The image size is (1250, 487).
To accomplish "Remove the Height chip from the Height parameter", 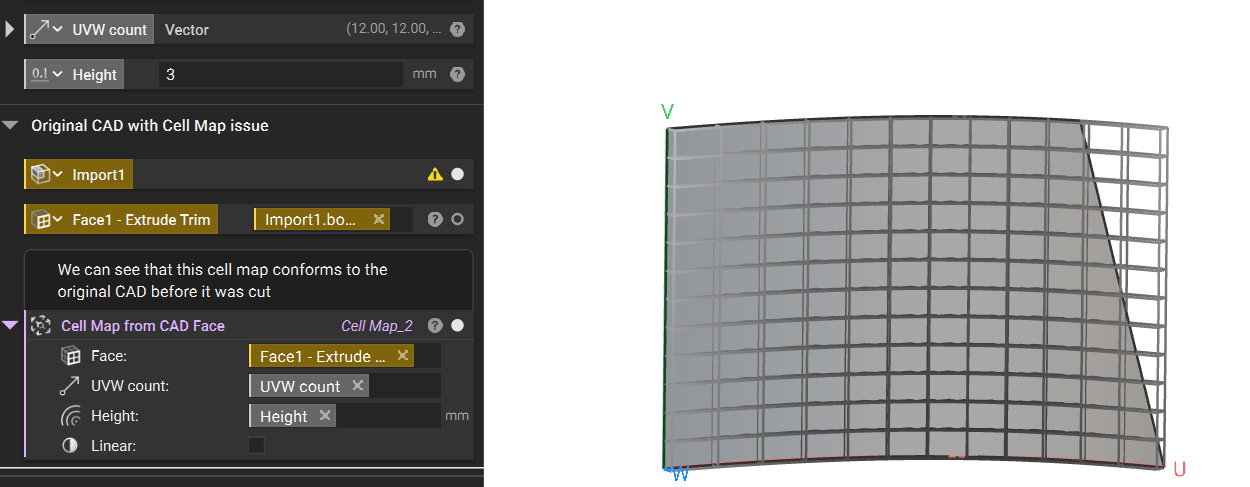I will [x=324, y=416].
